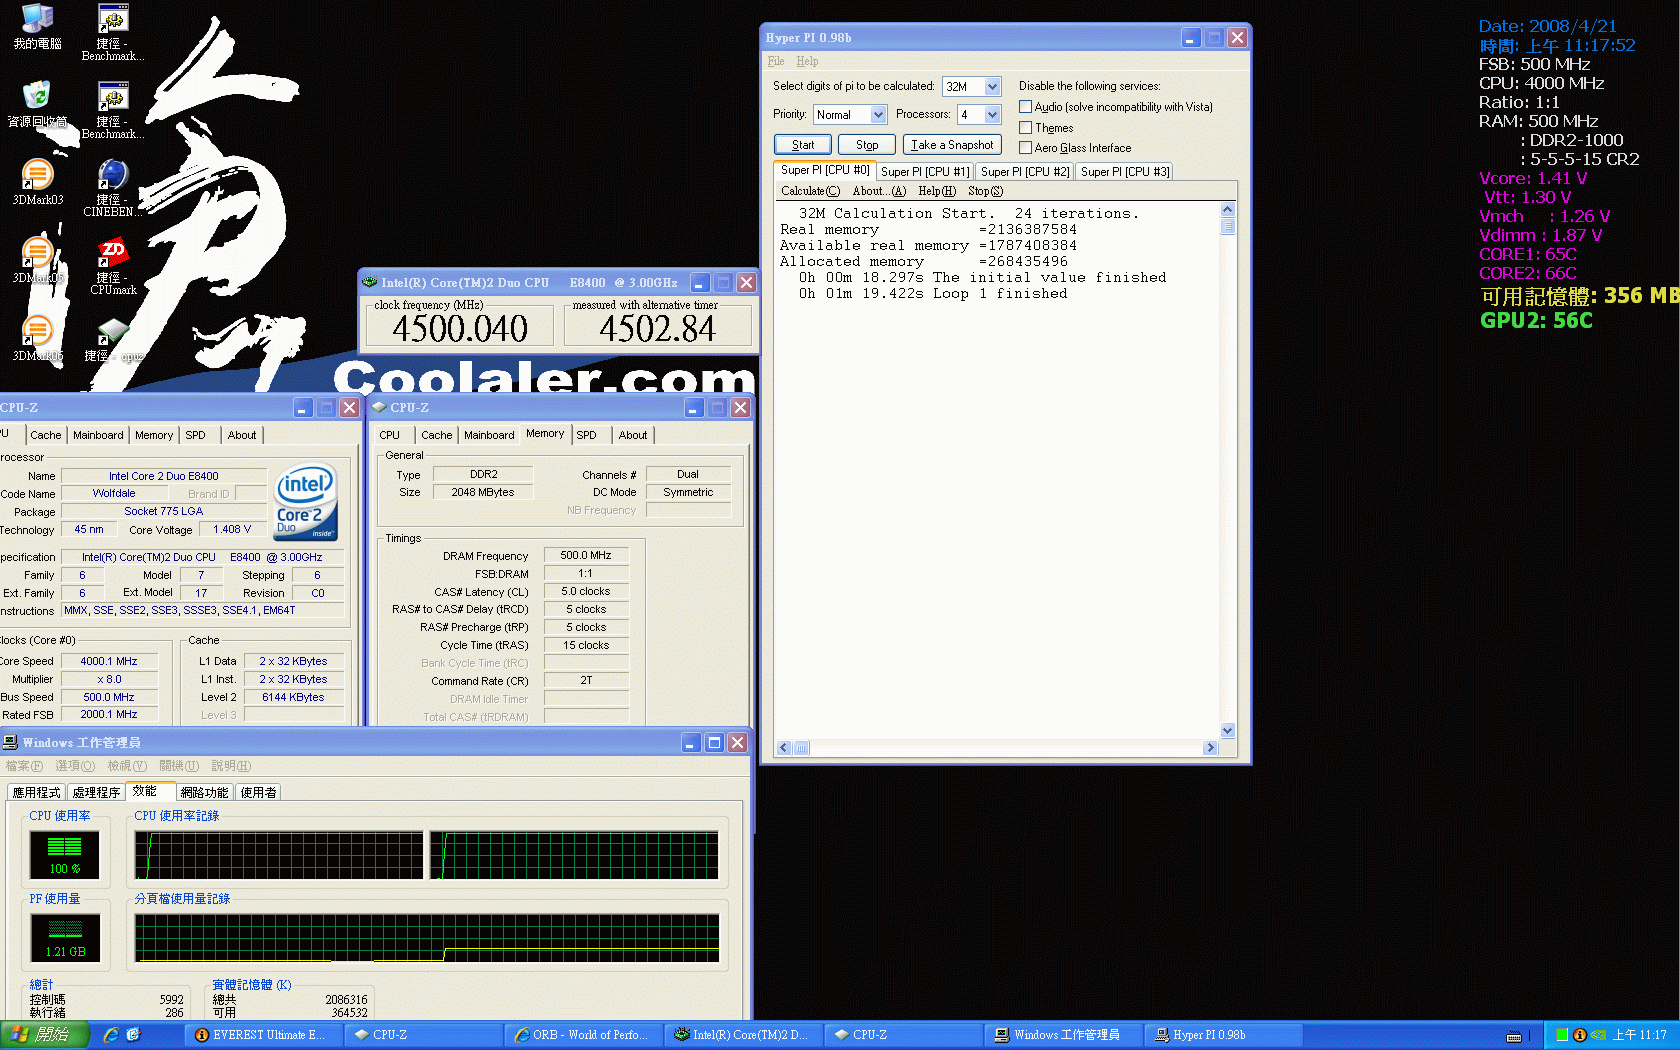Viewport: 1680px width, 1050px height.
Task: Open the first Benchmark shortcut icon
Action: (113, 32)
